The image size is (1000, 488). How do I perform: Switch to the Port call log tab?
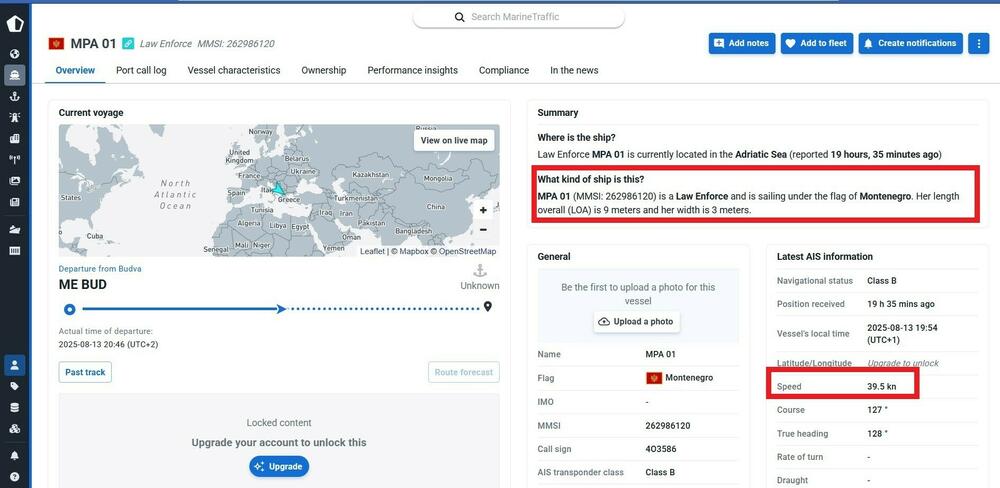[141, 70]
